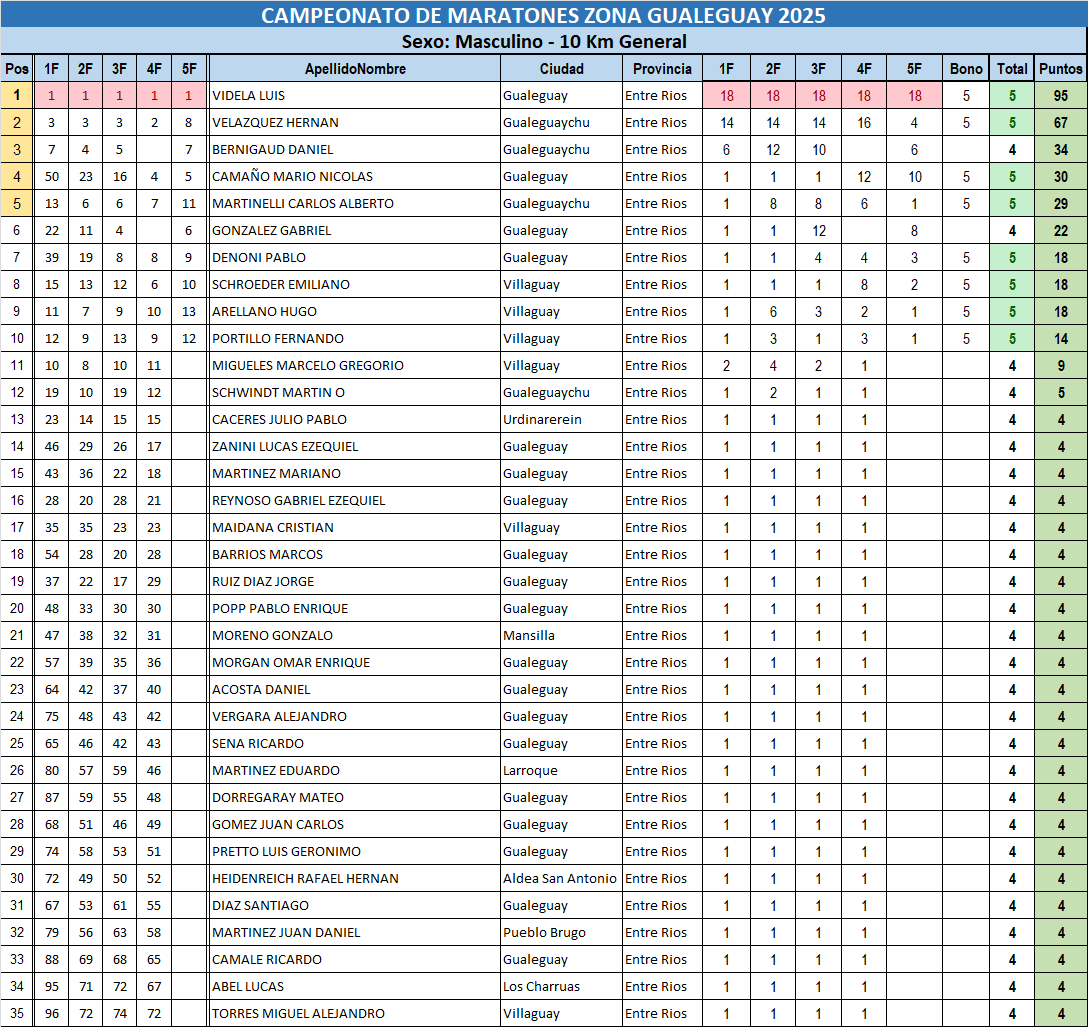
Task: Click the Provincia column header
Action: (x=662, y=69)
